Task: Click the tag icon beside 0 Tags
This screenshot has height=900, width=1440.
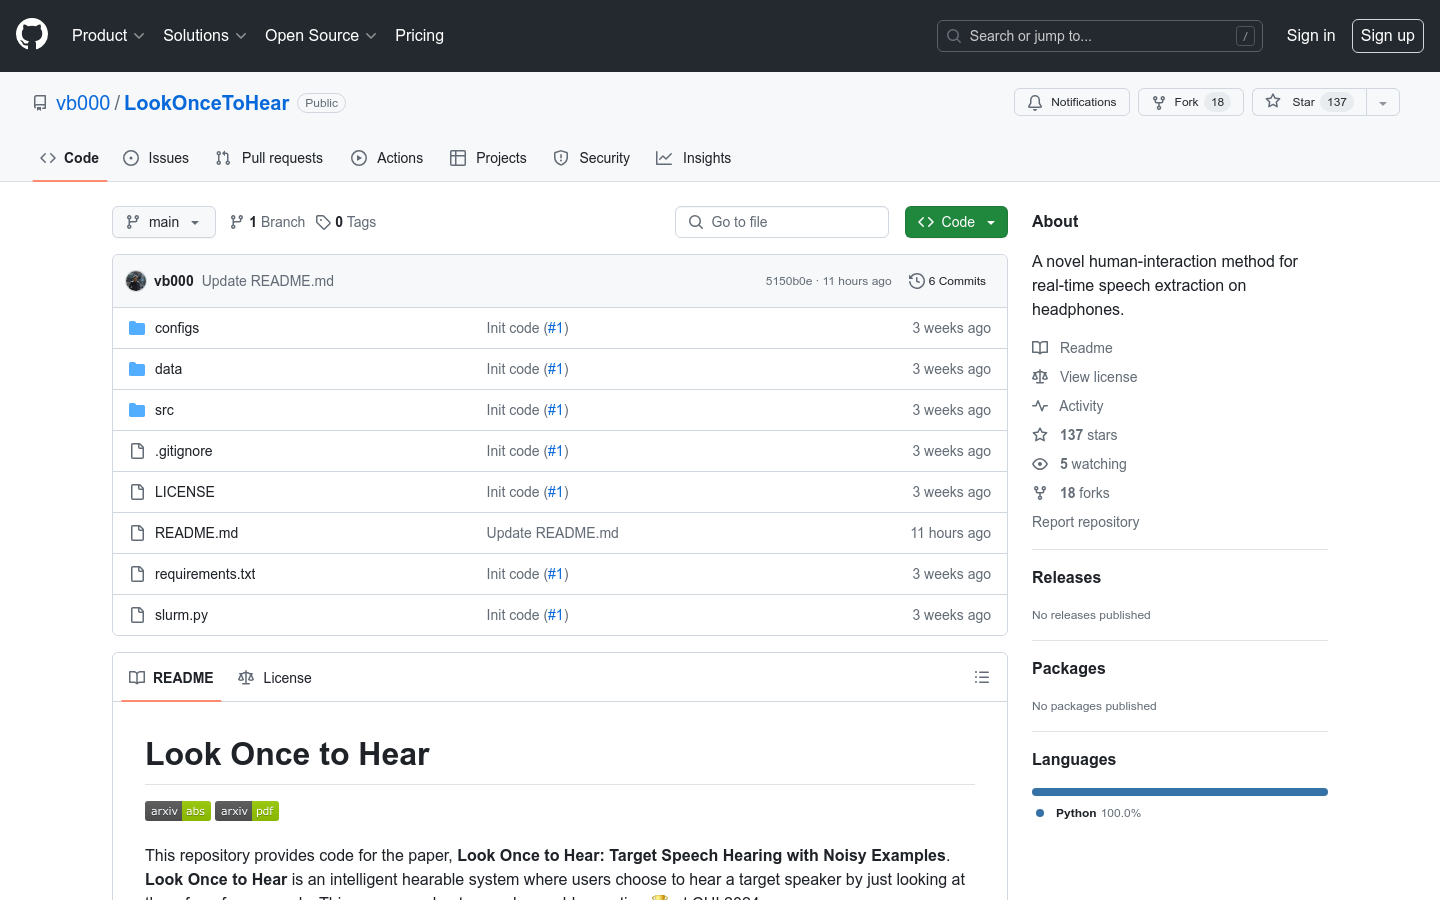Action: pyautogui.click(x=323, y=222)
